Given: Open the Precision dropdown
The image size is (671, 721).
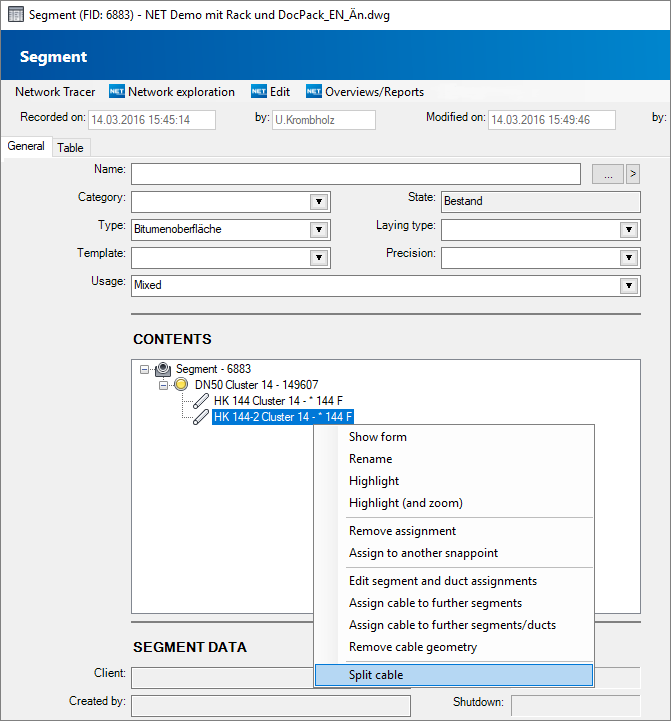Looking at the screenshot, I should (x=629, y=258).
